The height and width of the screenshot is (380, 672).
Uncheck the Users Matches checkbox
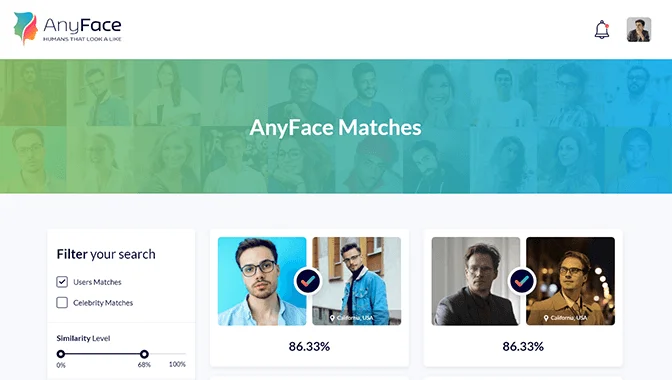pyautogui.click(x=62, y=281)
